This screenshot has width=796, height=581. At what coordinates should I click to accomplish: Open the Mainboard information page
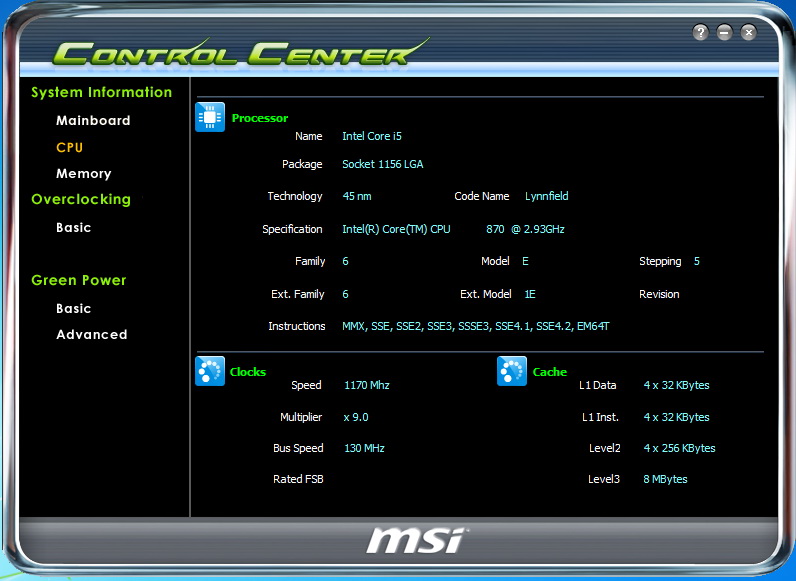pyautogui.click(x=93, y=120)
